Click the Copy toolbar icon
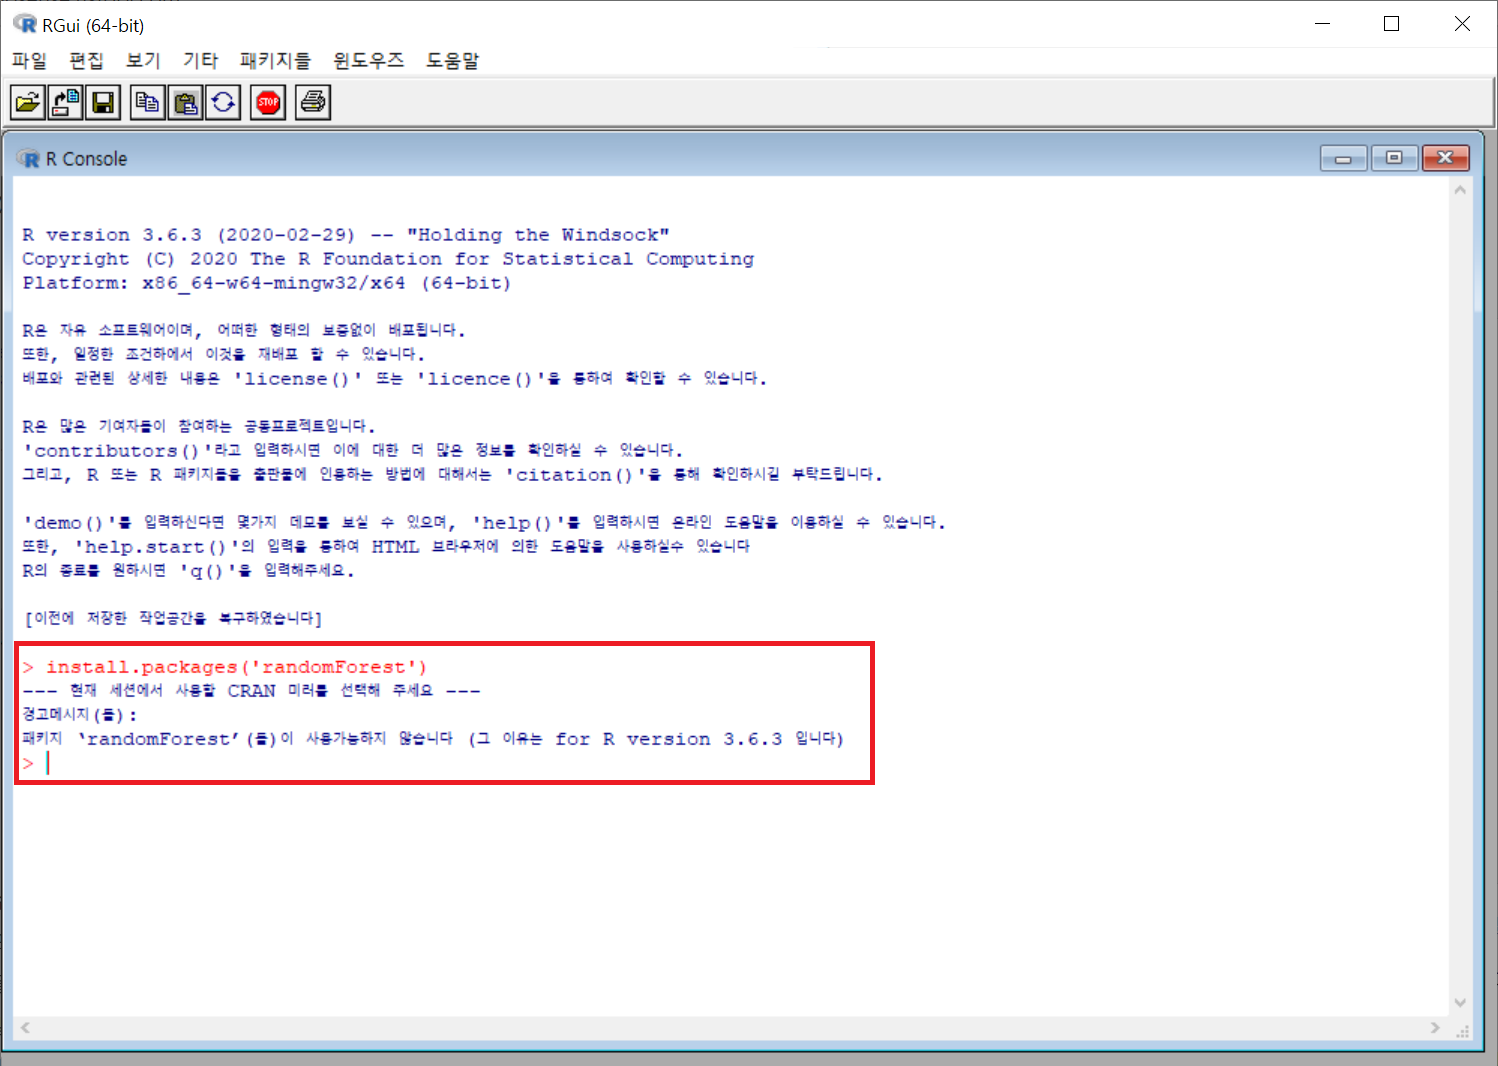 (x=148, y=102)
